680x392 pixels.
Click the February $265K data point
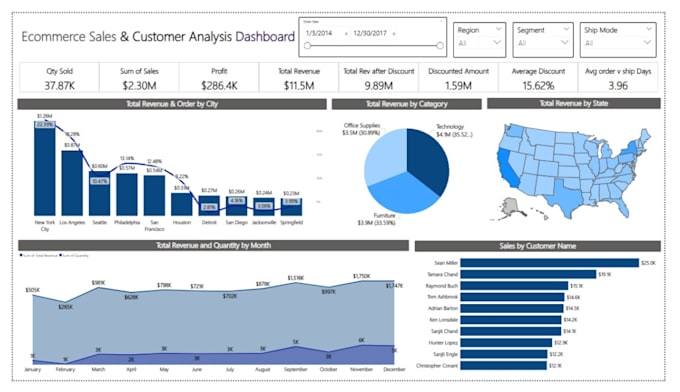65,302
